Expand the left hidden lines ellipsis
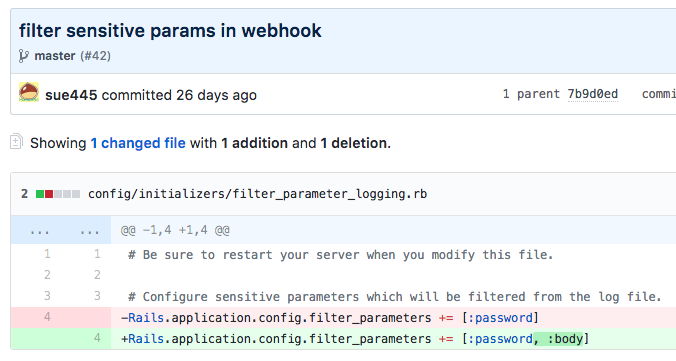Image resolution: width=676 pixels, height=361 pixels. 39,231
